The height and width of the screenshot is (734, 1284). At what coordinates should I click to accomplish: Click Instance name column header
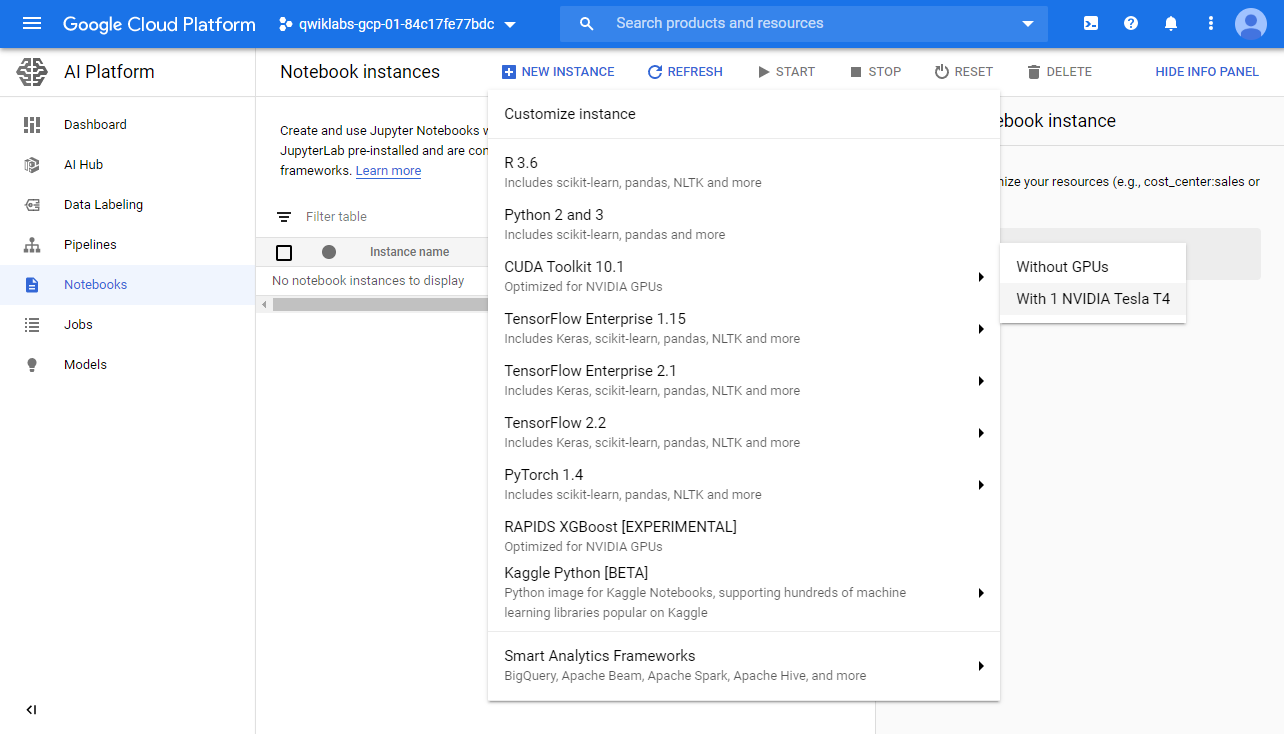coord(409,252)
